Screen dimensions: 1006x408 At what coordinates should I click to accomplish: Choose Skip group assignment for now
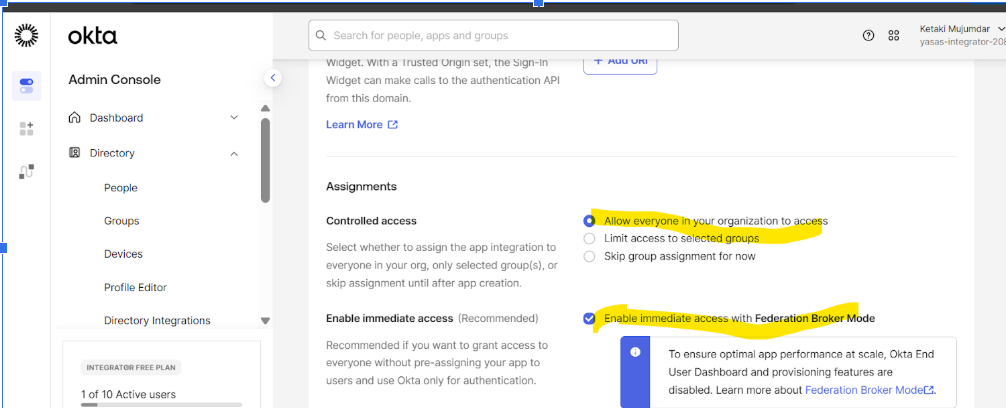coord(590,256)
